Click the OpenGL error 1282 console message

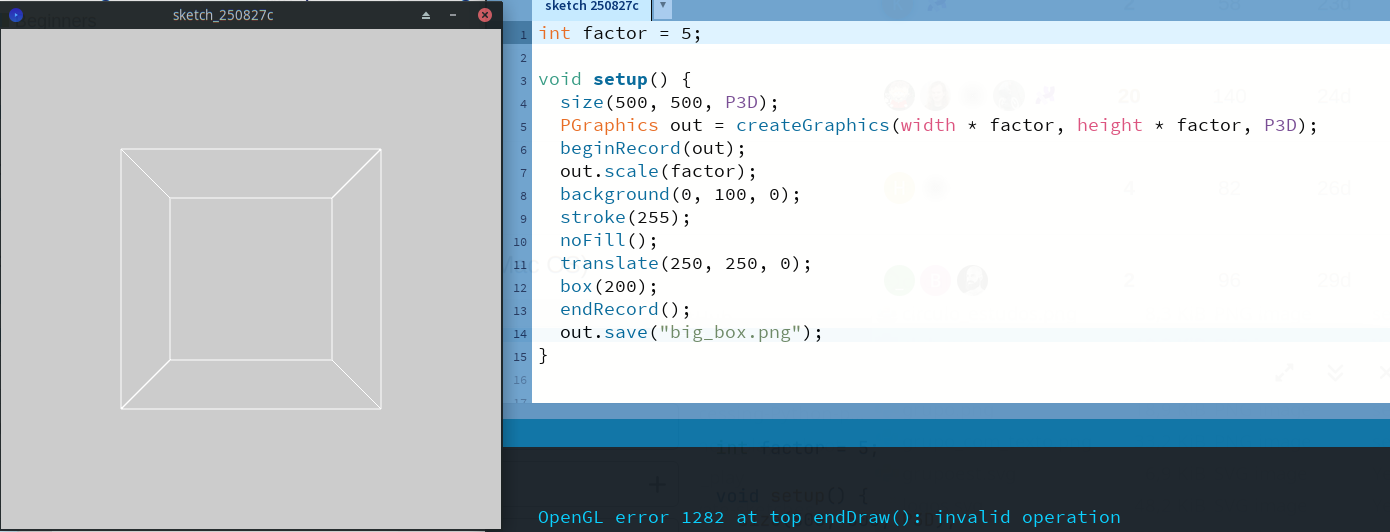pyautogui.click(x=829, y=517)
